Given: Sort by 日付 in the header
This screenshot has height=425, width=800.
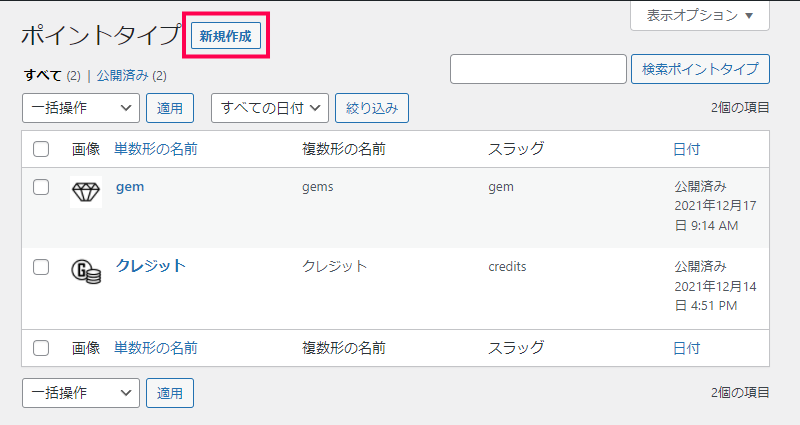Looking at the screenshot, I should pyautogui.click(x=686, y=149).
